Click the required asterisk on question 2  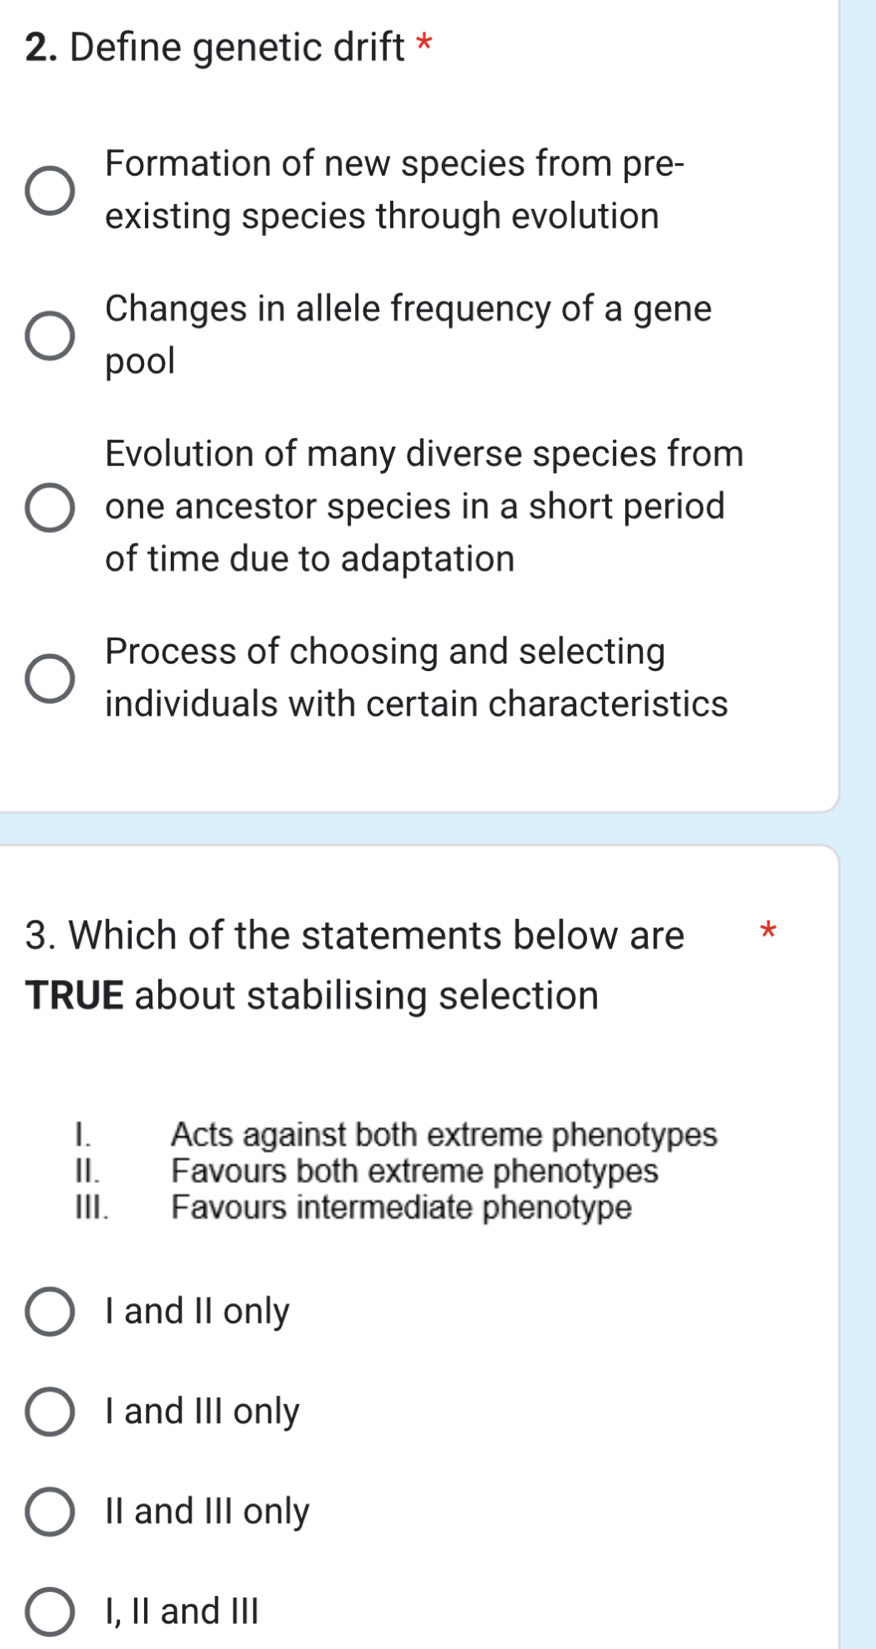[x=424, y=46]
